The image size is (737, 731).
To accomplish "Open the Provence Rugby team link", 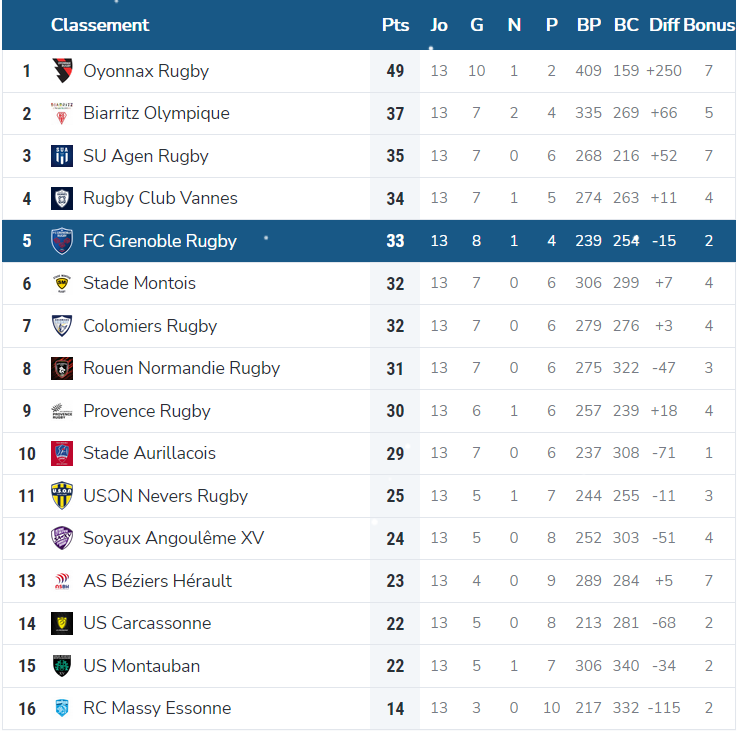I will pyautogui.click(x=147, y=411).
